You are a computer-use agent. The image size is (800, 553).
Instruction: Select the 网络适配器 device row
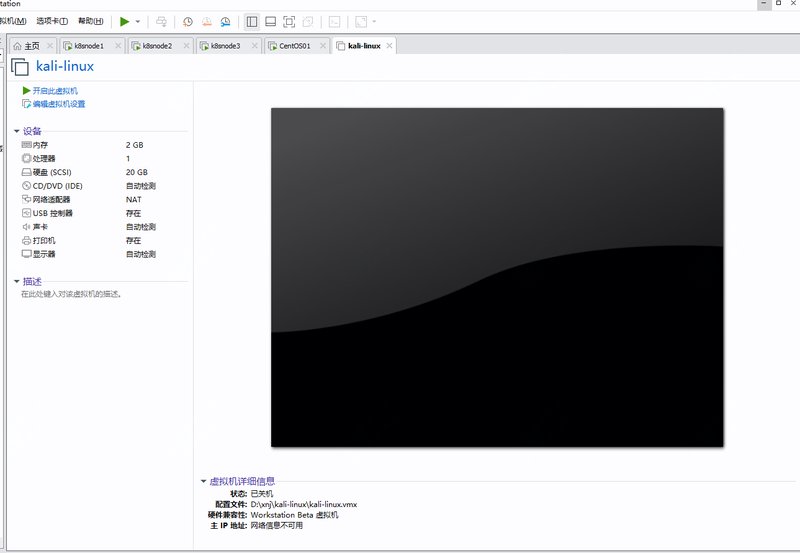tap(52, 199)
